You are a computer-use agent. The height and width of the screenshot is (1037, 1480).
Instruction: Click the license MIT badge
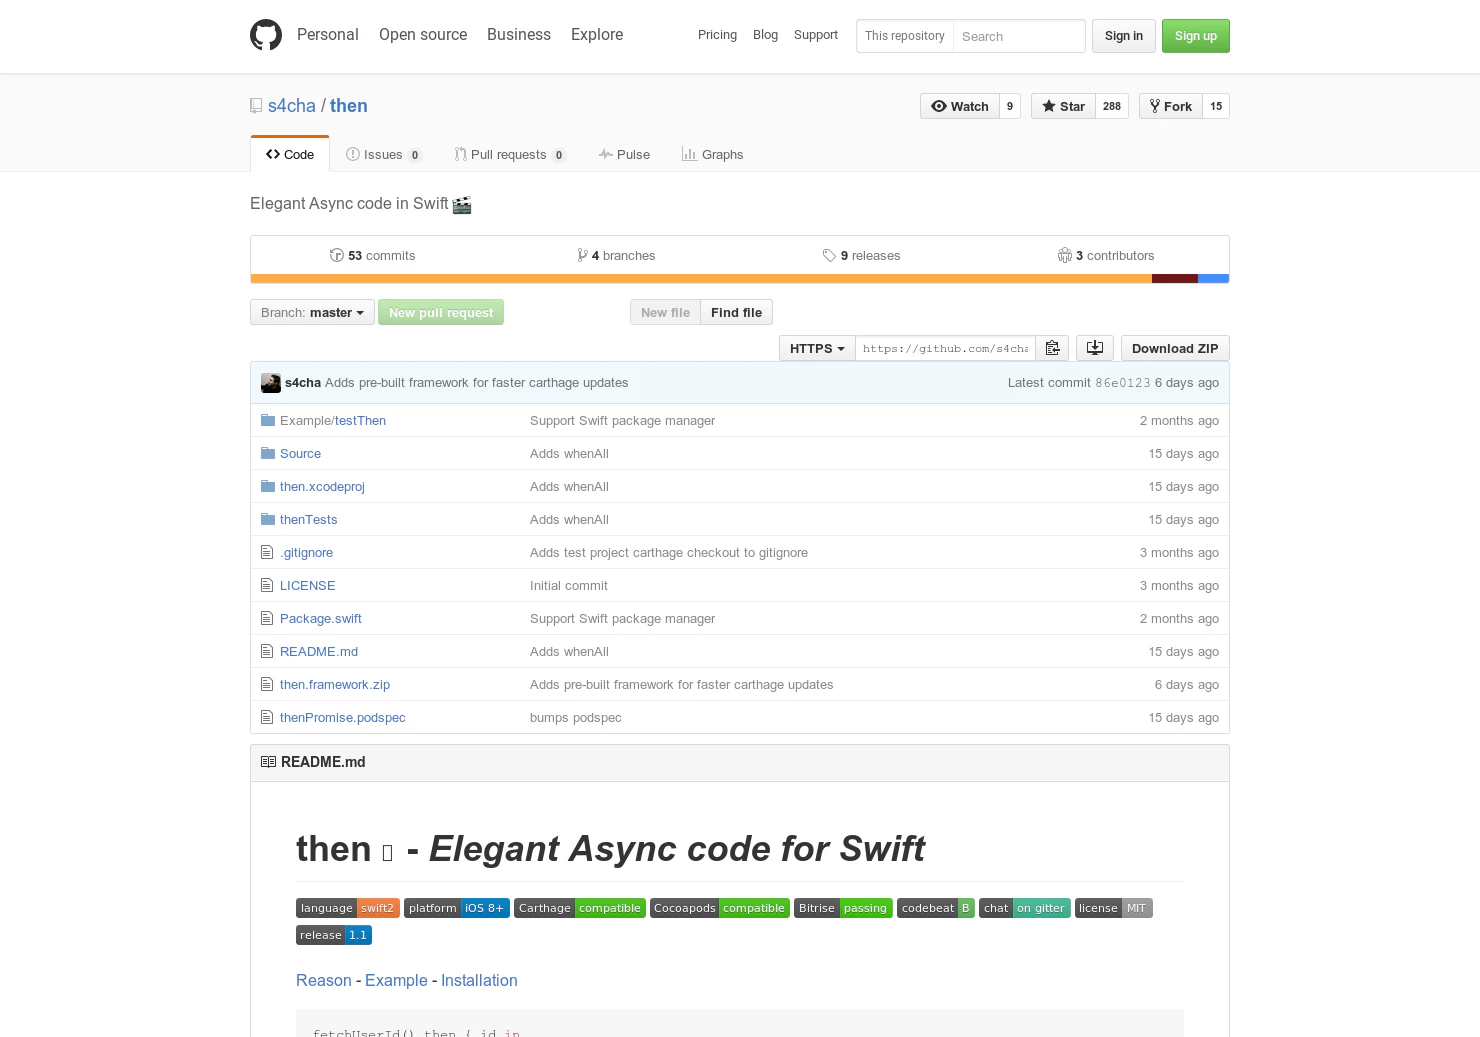(x=1114, y=908)
